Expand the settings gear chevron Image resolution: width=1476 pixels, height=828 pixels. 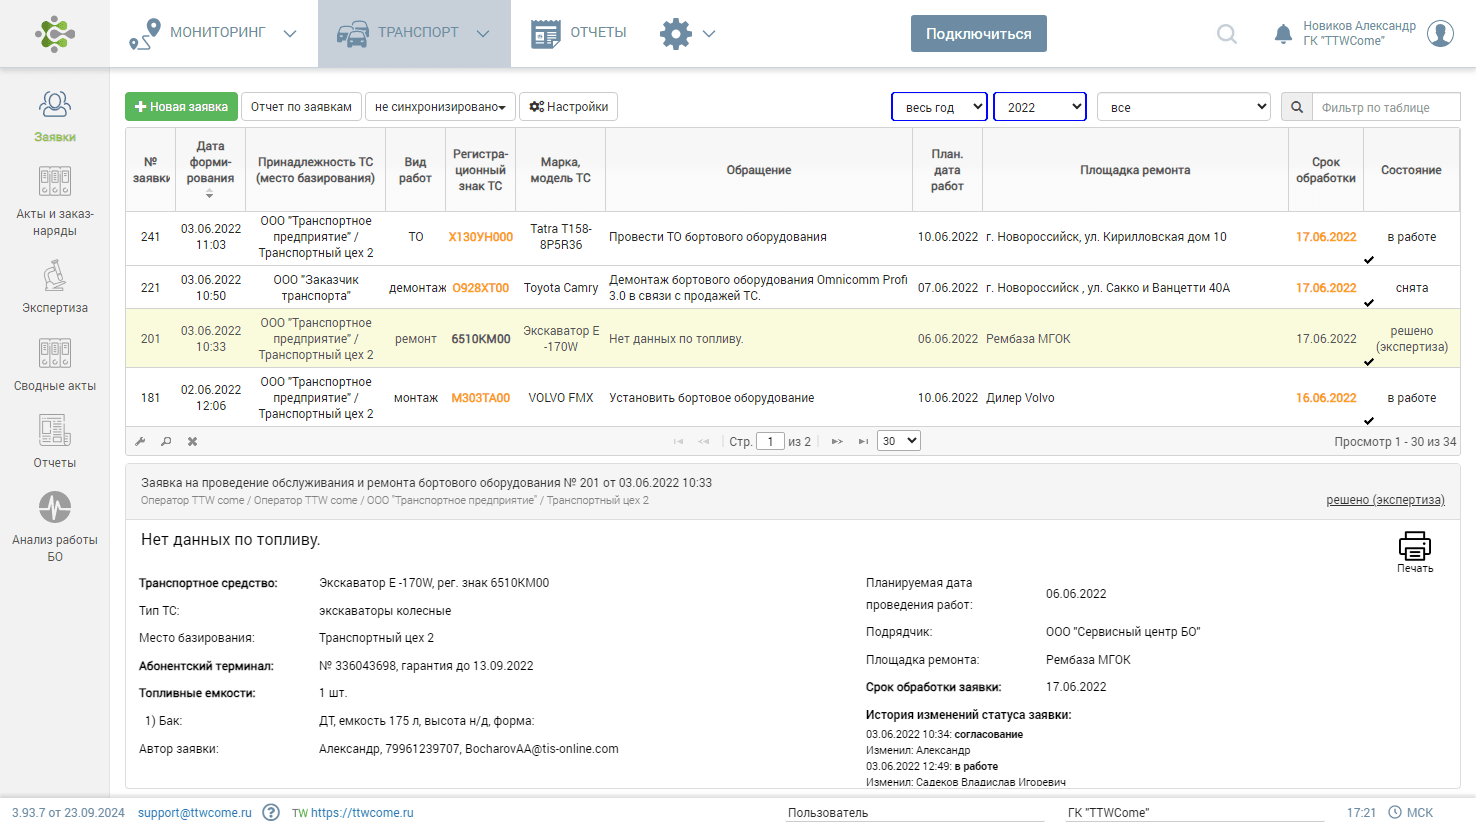(x=709, y=34)
